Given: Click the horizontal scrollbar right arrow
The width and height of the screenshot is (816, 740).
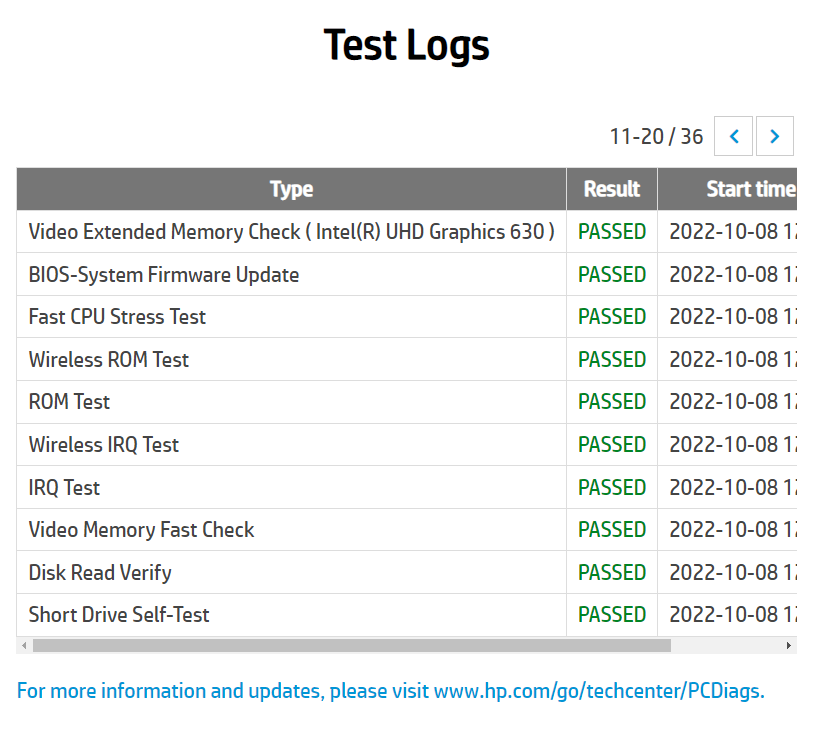Looking at the screenshot, I should [x=789, y=645].
